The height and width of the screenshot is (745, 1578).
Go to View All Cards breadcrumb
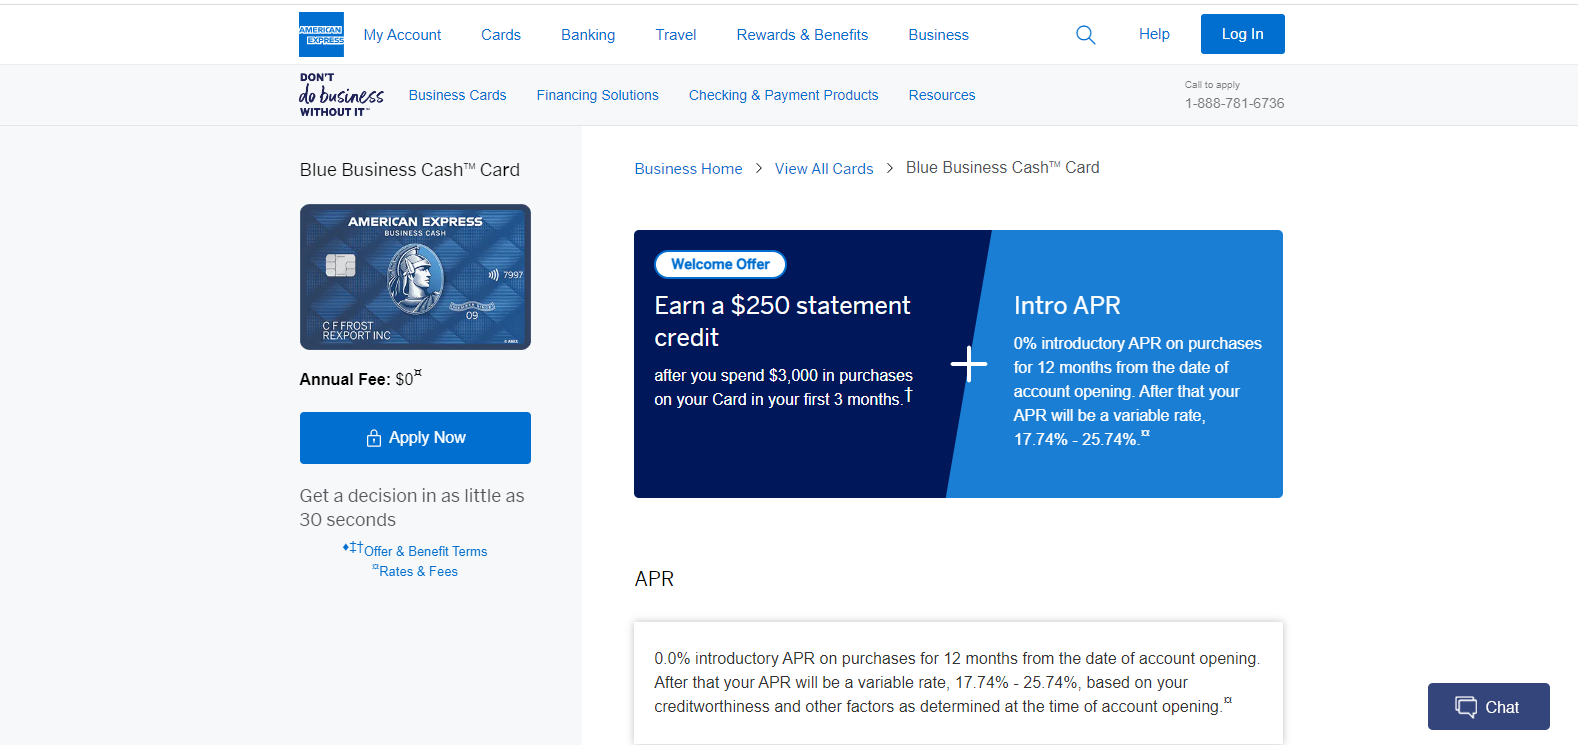point(824,169)
